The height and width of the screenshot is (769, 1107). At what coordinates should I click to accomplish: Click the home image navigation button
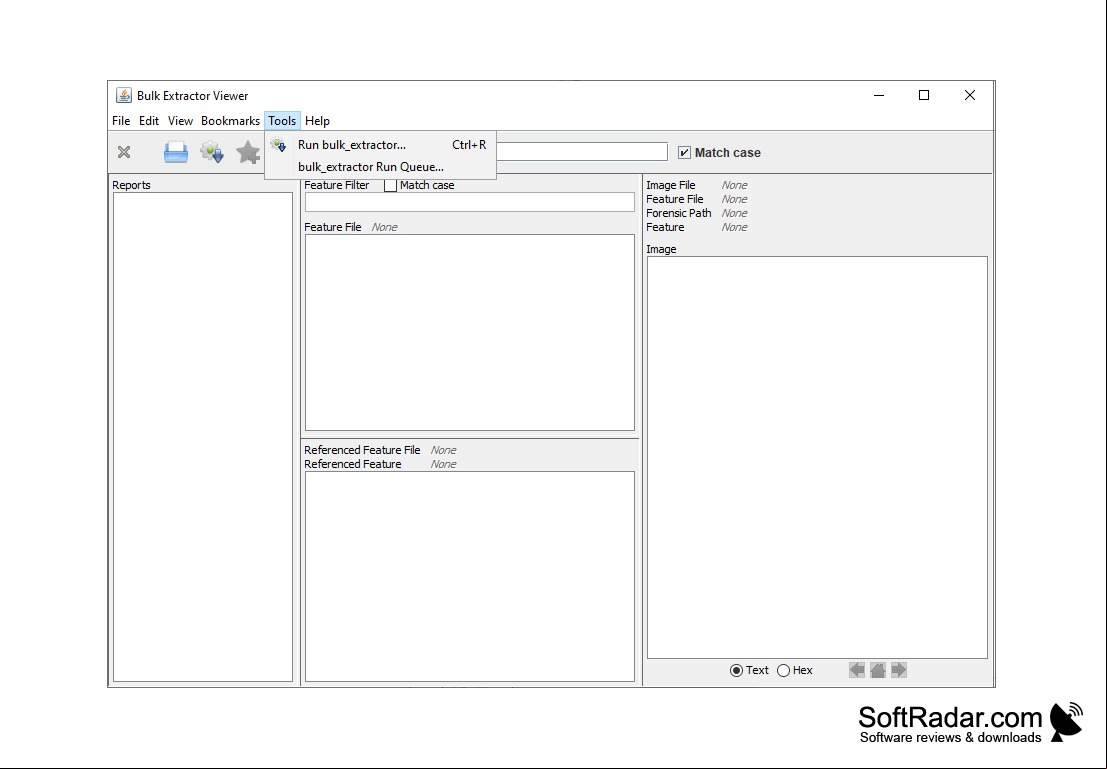coord(878,670)
